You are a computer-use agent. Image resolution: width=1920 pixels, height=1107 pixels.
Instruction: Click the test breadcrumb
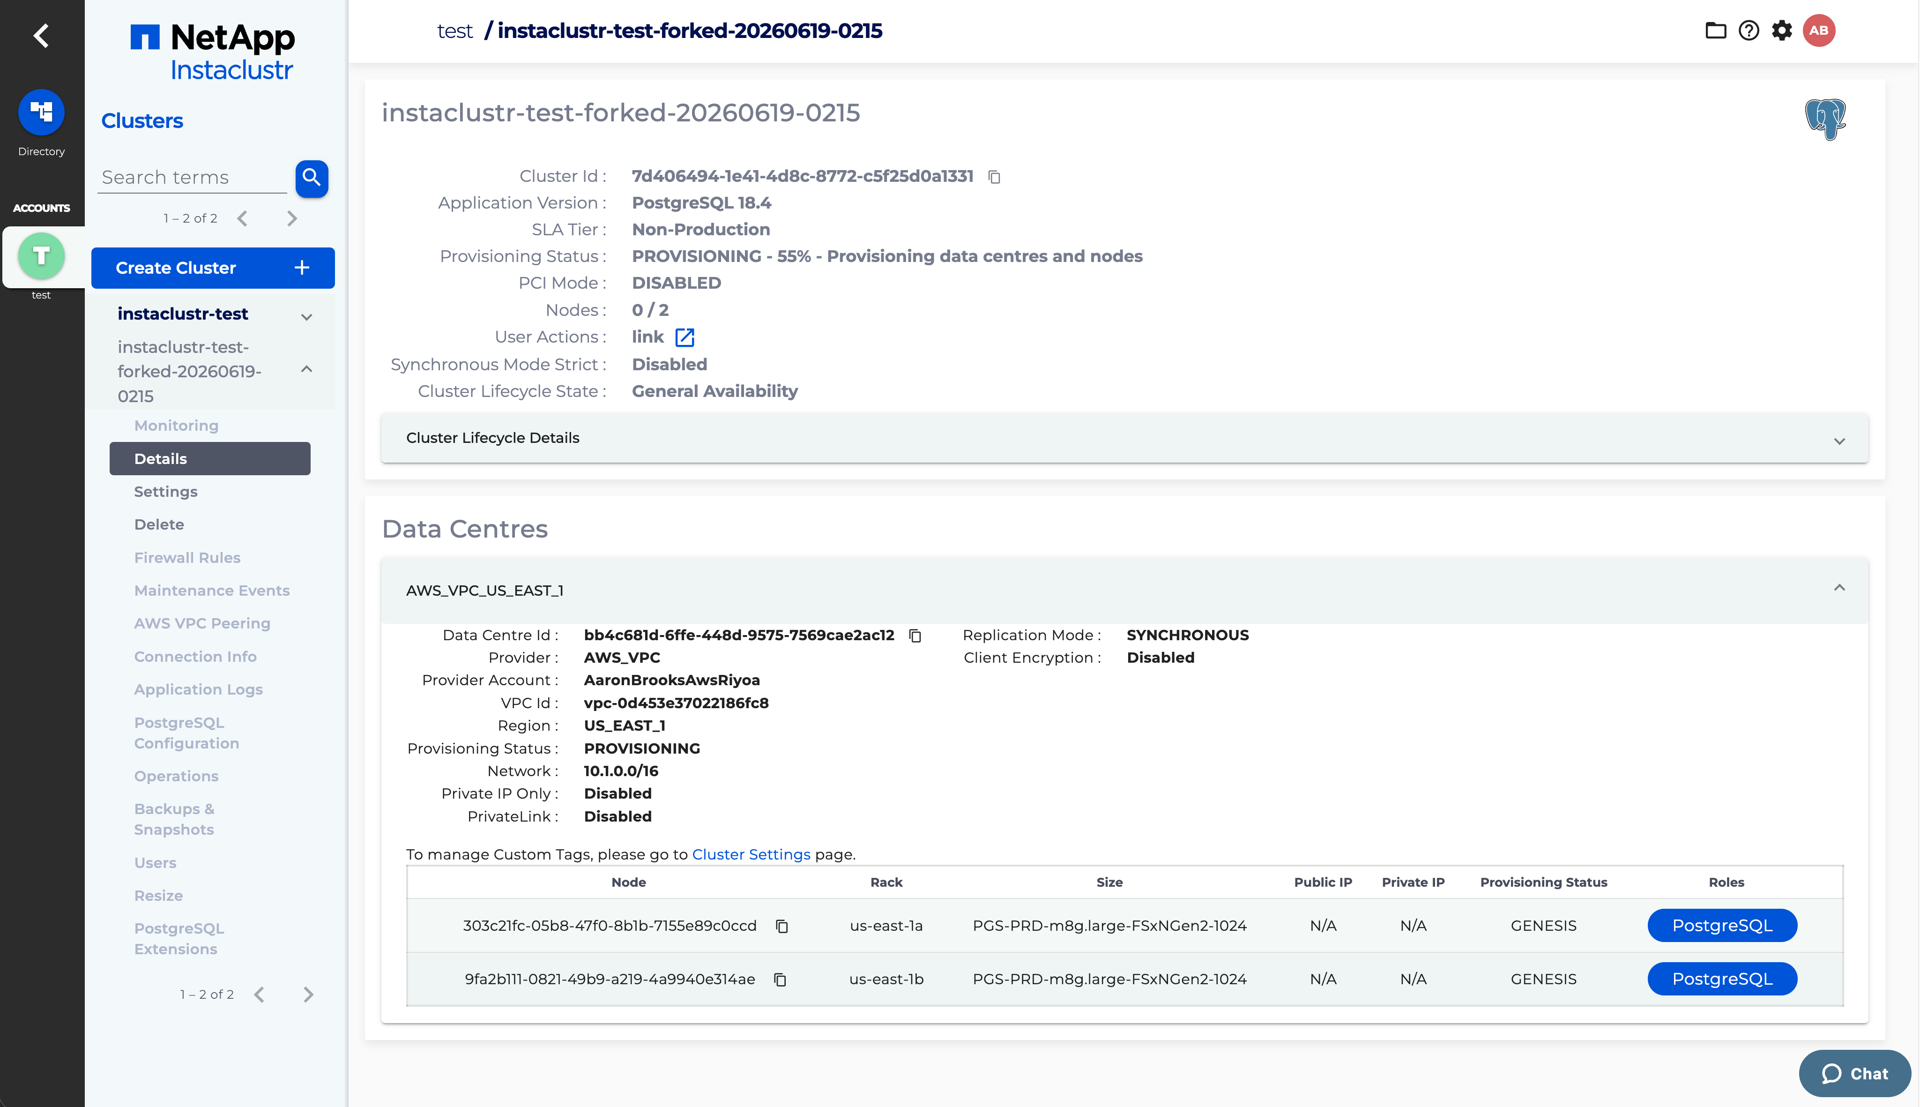pyautogui.click(x=455, y=31)
